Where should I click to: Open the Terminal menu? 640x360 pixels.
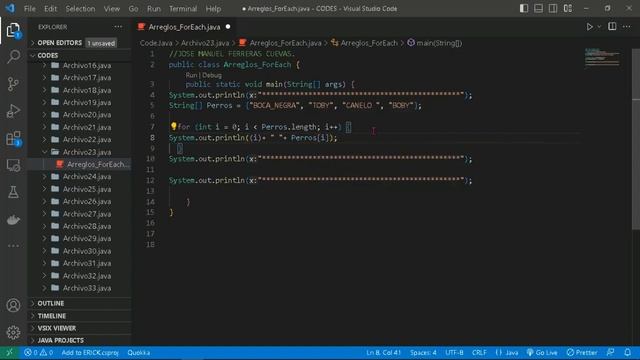pos(183,9)
